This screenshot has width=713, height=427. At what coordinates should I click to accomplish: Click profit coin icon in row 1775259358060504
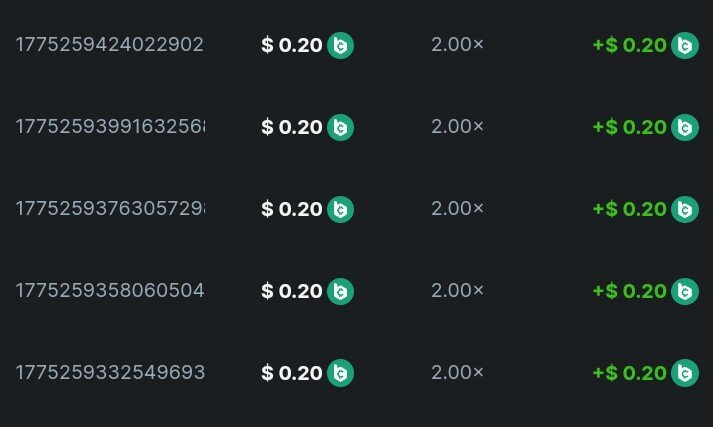[x=685, y=291]
